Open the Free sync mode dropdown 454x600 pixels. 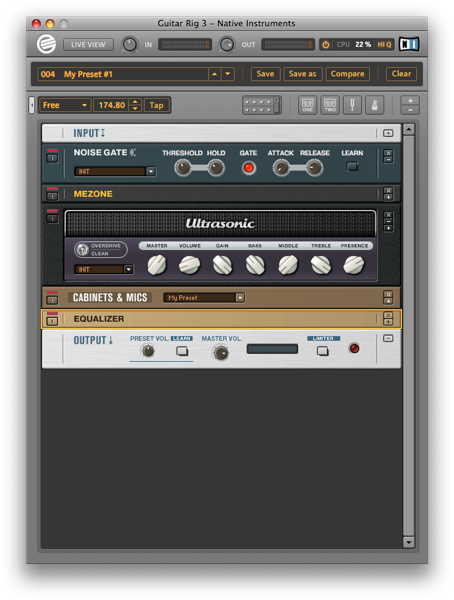(x=65, y=105)
